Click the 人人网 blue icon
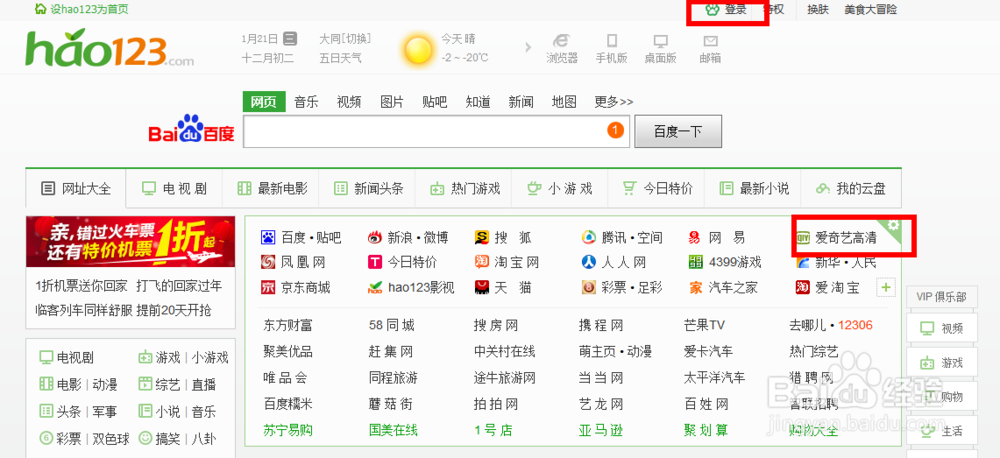Viewport: 1000px width, 458px height. [588, 262]
